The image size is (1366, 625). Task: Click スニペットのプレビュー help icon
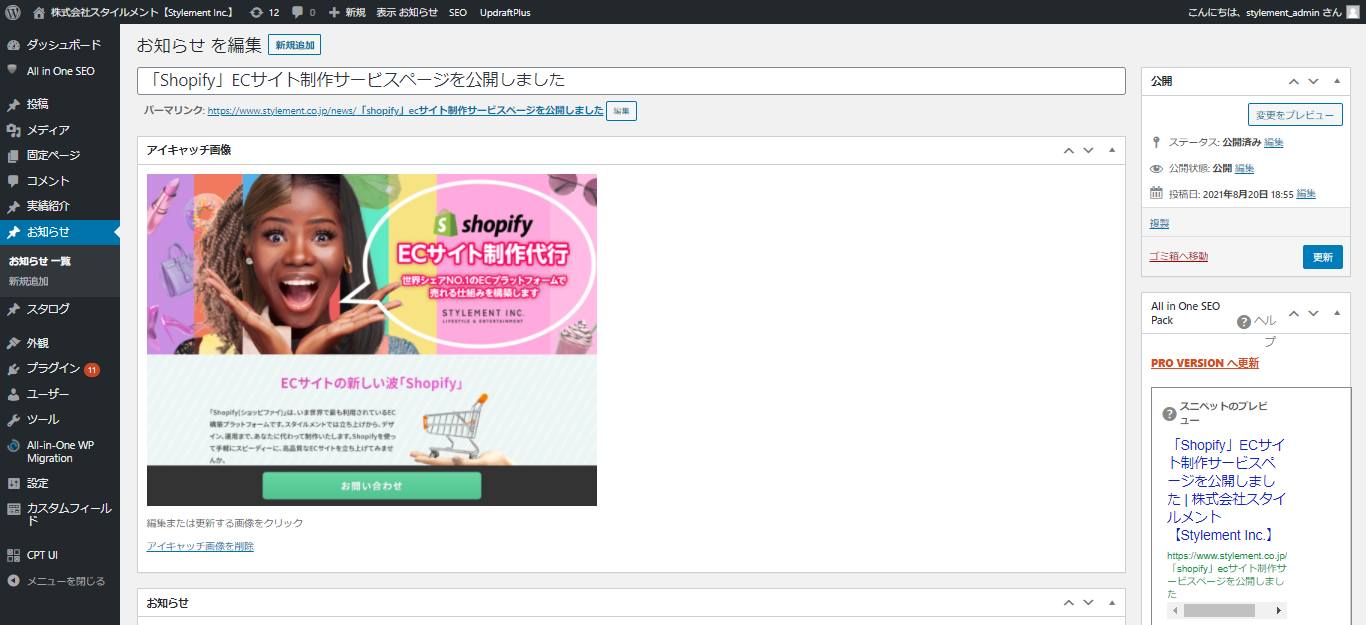pyautogui.click(x=1169, y=414)
